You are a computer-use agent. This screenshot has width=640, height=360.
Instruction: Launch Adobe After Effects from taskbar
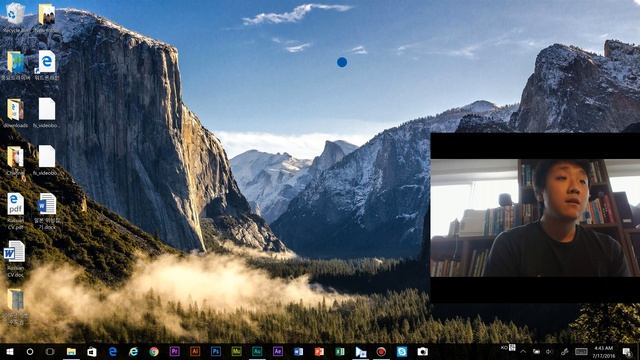pyautogui.click(x=278, y=351)
